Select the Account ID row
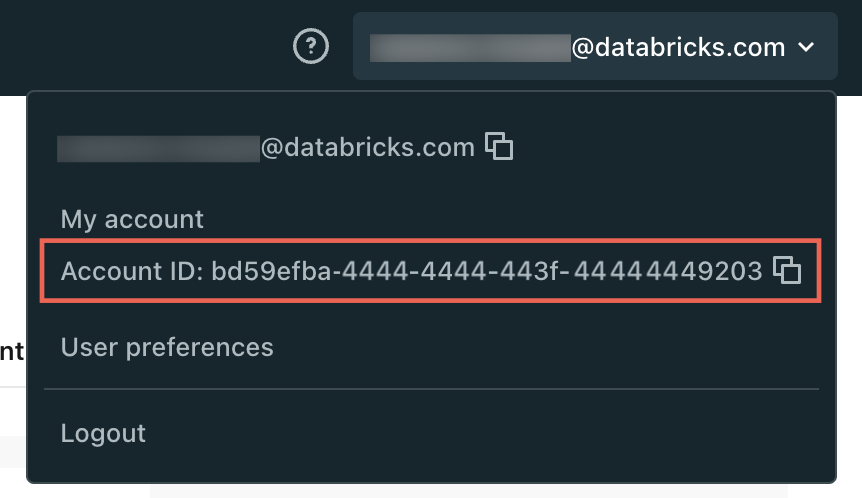The width and height of the screenshot is (862, 498). click(431, 270)
